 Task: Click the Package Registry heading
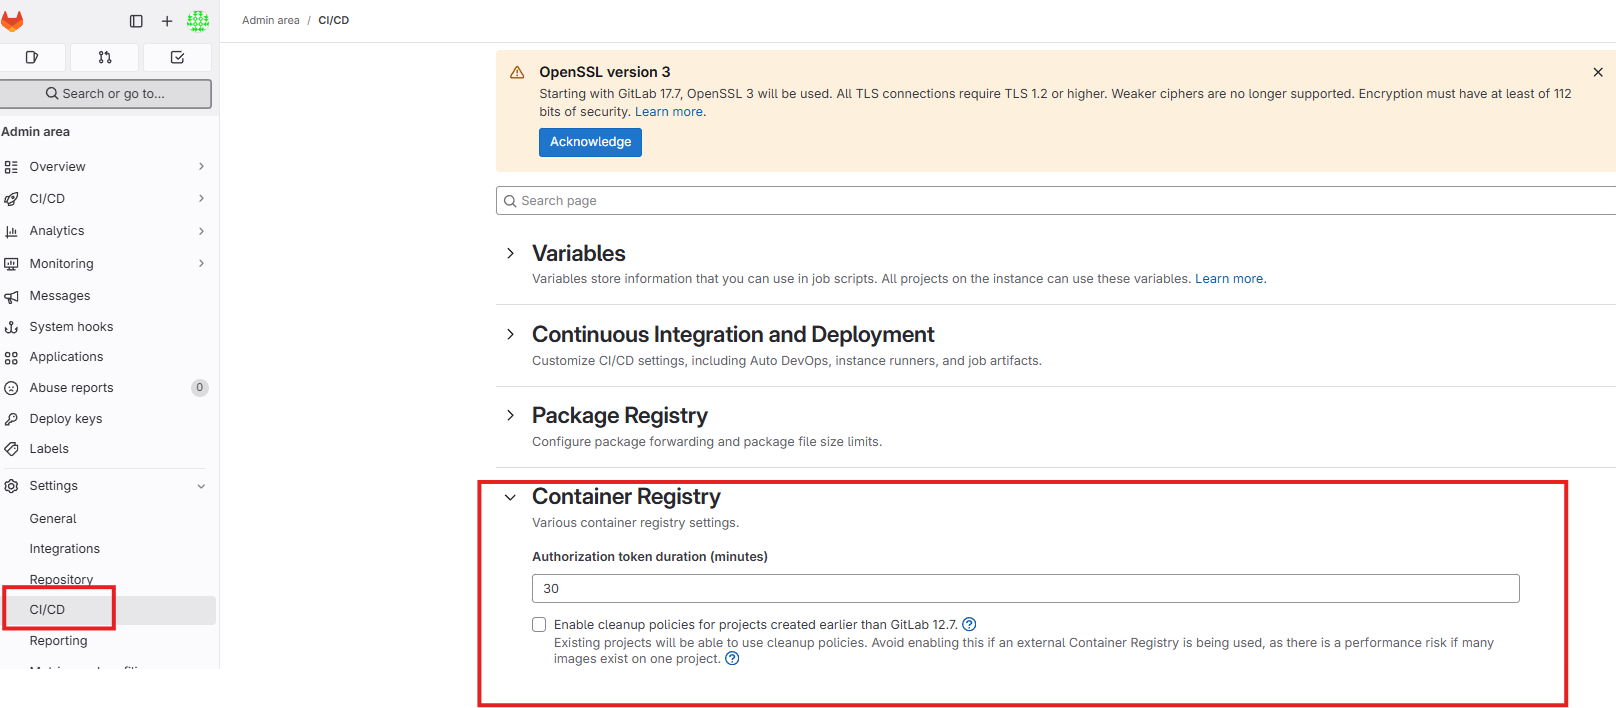point(619,416)
